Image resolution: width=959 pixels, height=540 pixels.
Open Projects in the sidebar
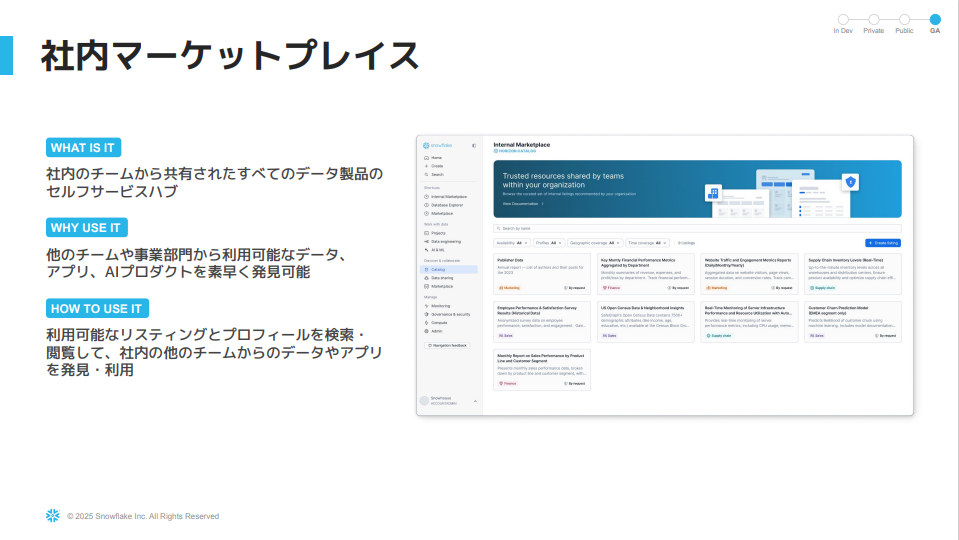pyautogui.click(x=435, y=233)
